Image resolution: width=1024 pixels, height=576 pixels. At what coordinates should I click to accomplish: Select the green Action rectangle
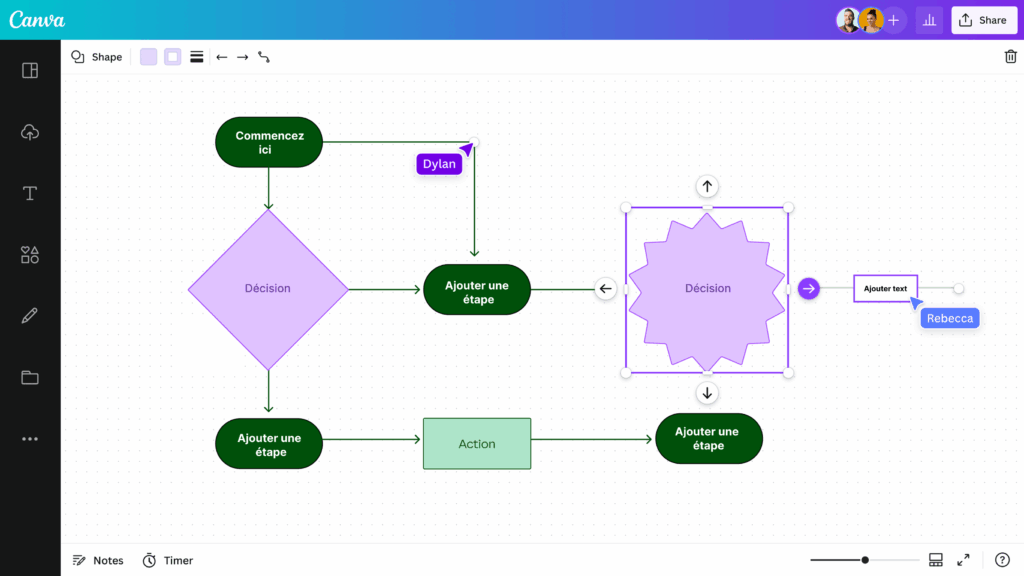coord(477,443)
